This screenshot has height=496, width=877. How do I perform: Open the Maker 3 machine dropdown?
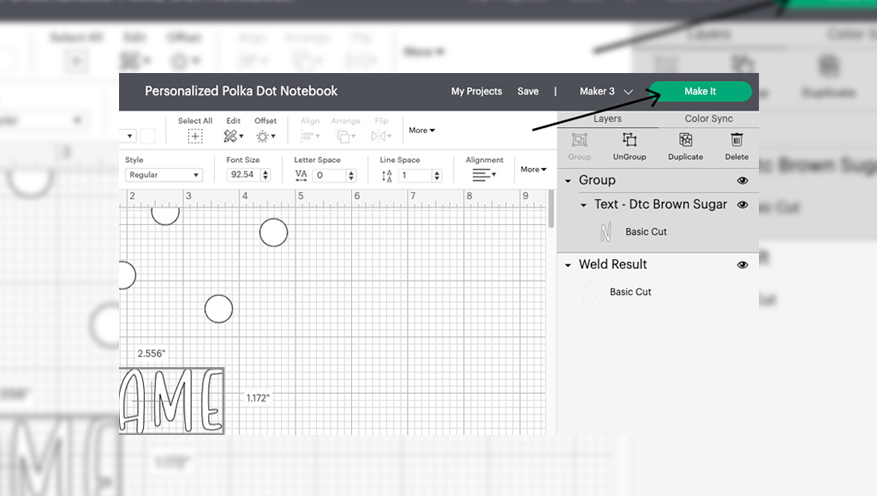(606, 91)
